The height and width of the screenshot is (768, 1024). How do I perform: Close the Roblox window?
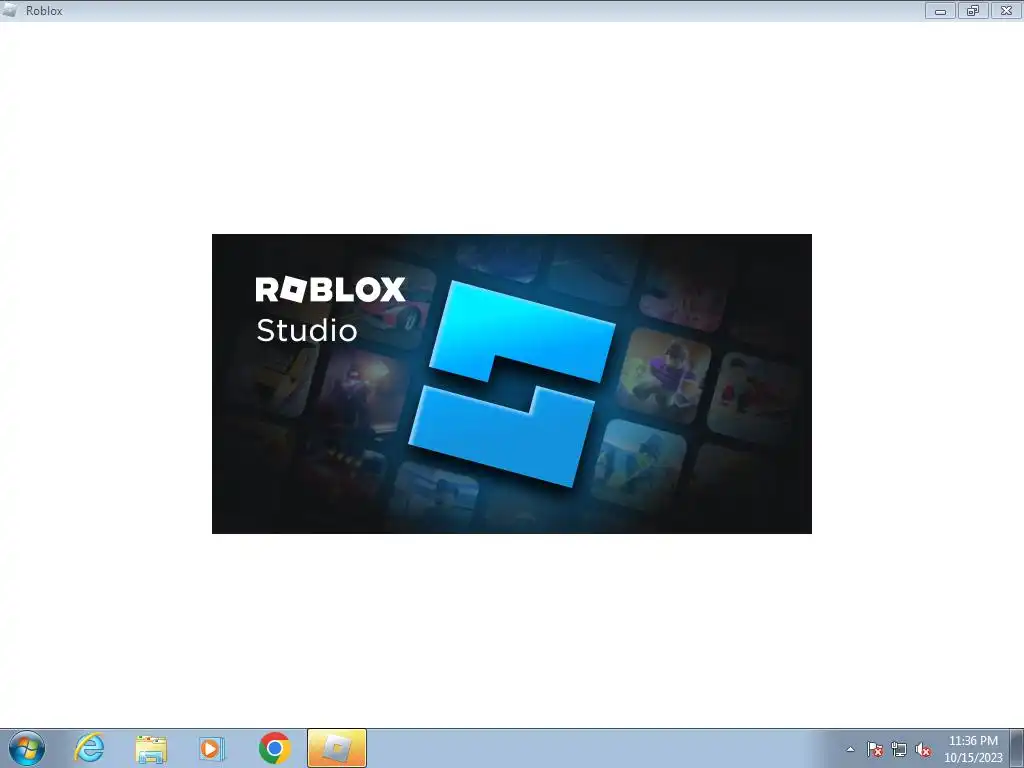[1006, 10]
